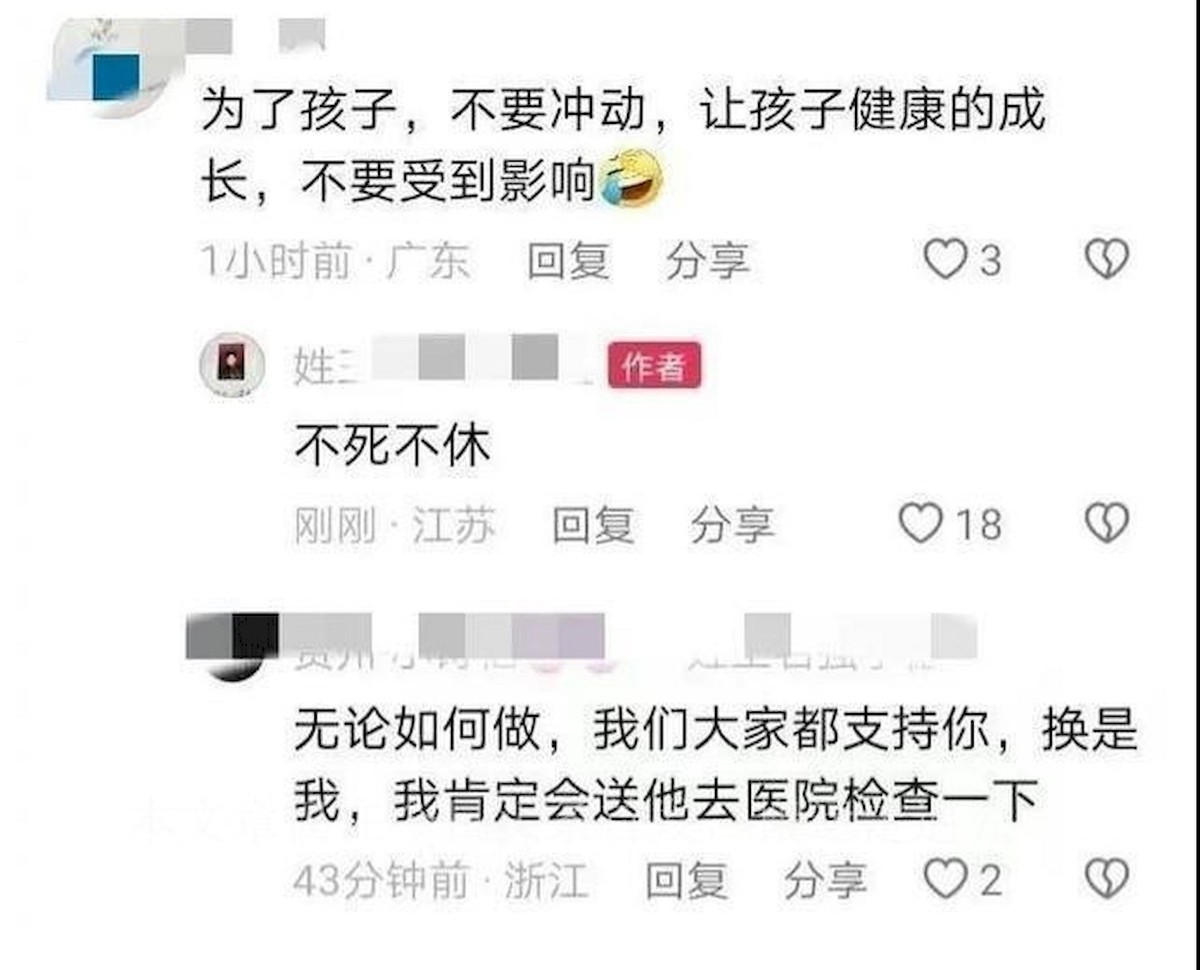Screen dimensions: 1200x970
Task: Click 分享 under the 浙江 comment
Action: [x=826, y=880]
